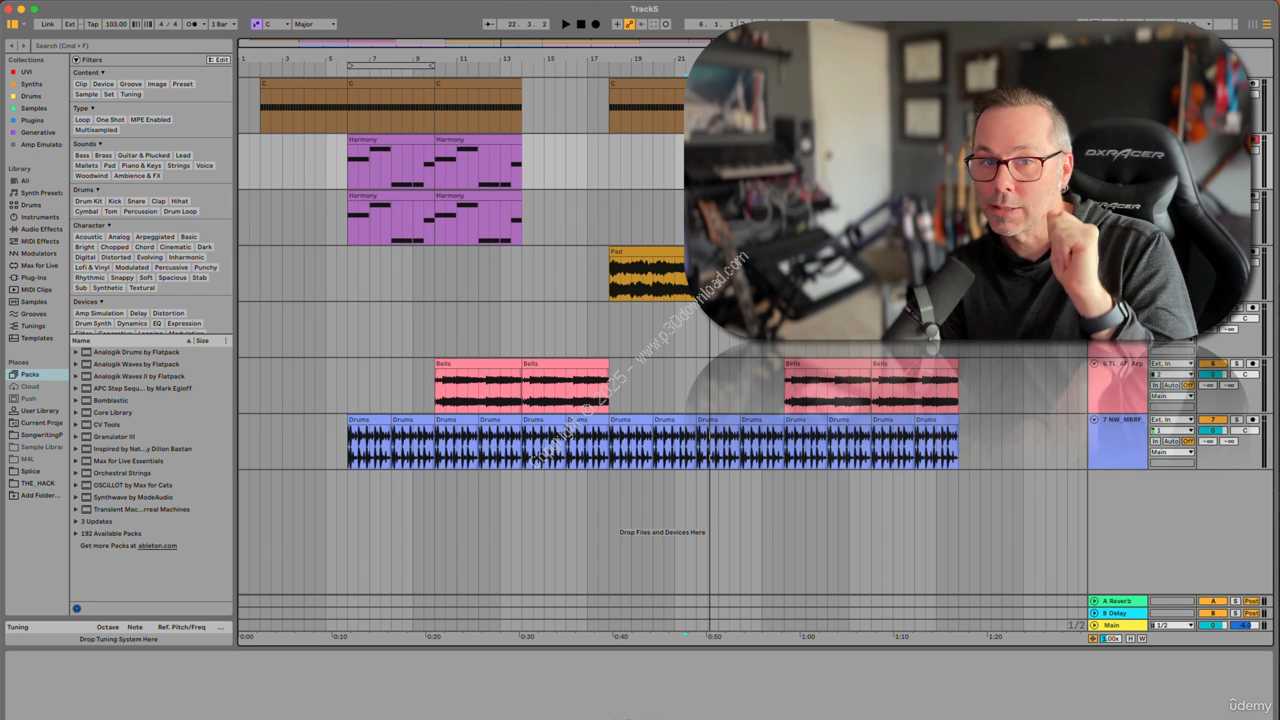Open Synth Presets in the Library

click(41, 193)
